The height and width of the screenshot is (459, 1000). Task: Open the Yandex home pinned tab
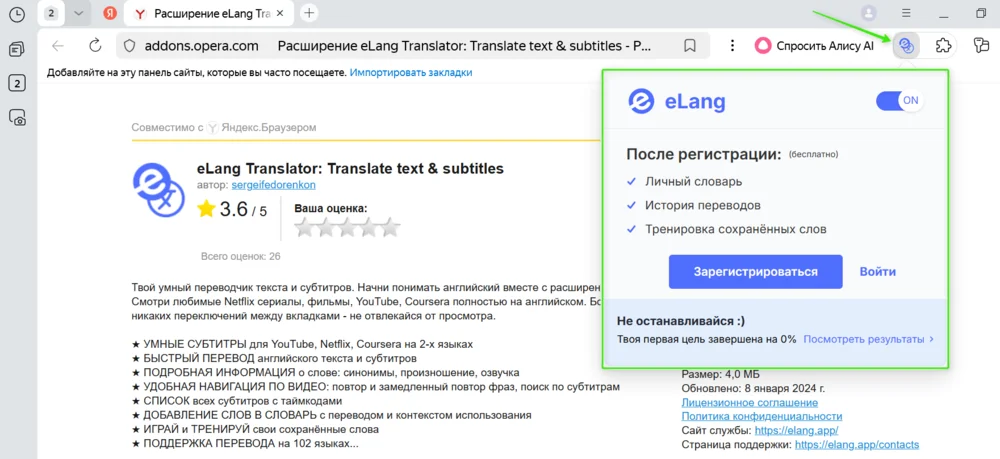pyautogui.click(x=110, y=13)
